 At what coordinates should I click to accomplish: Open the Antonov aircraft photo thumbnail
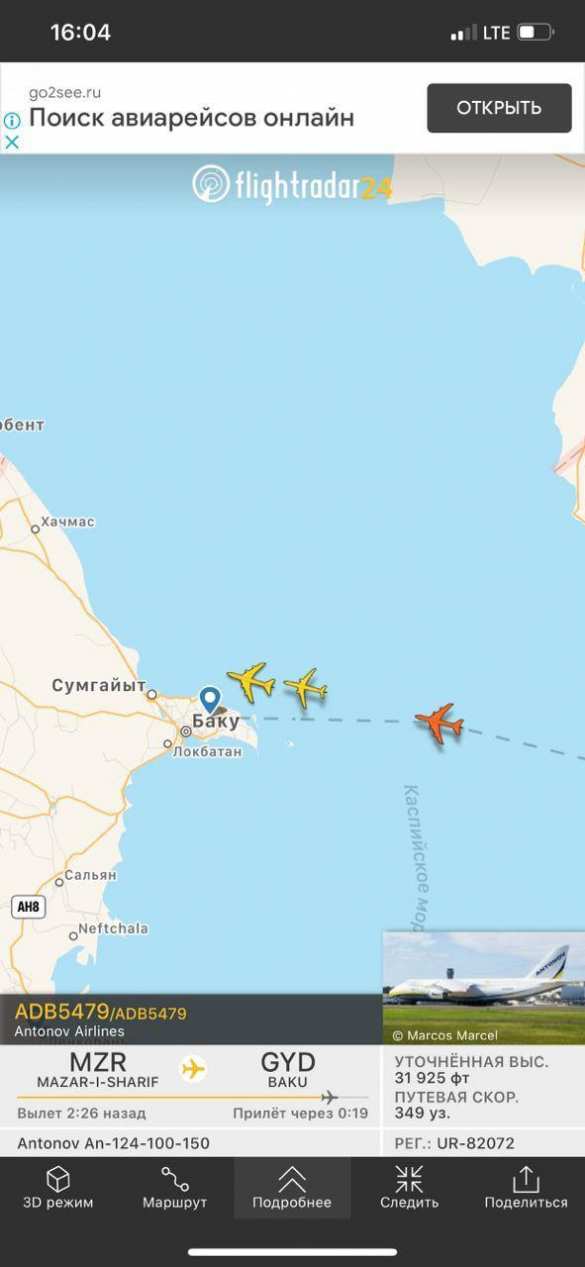pyautogui.click(x=484, y=988)
